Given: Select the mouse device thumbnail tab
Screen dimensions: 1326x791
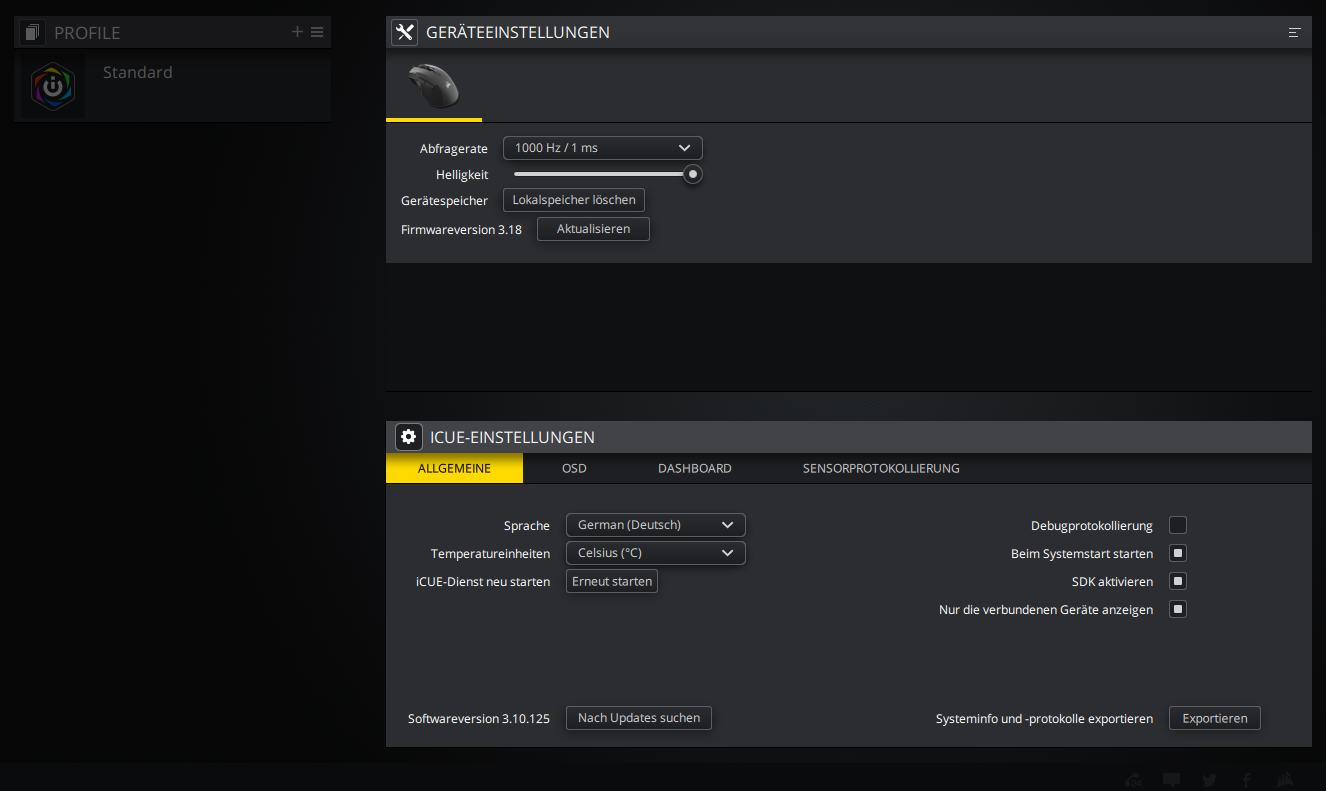Looking at the screenshot, I should (x=434, y=85).
